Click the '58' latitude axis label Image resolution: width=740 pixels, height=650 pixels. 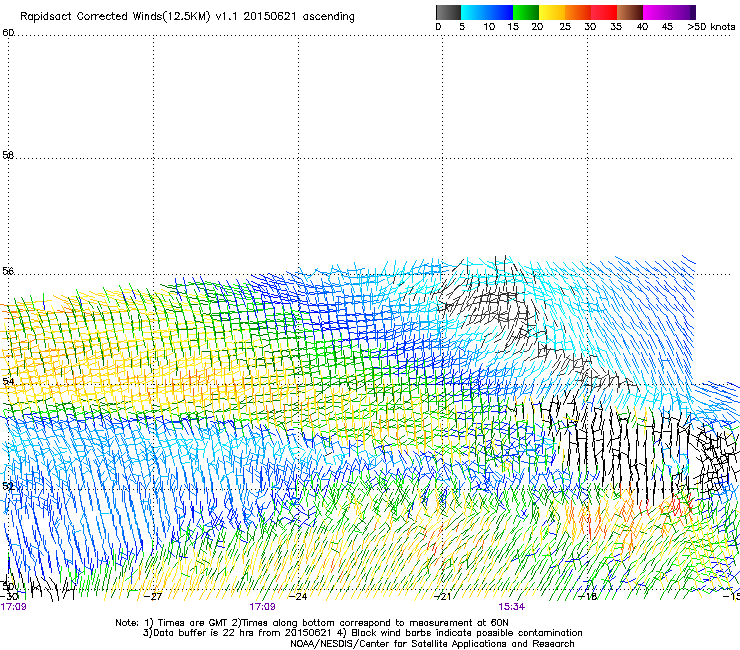tap(8, 155)
